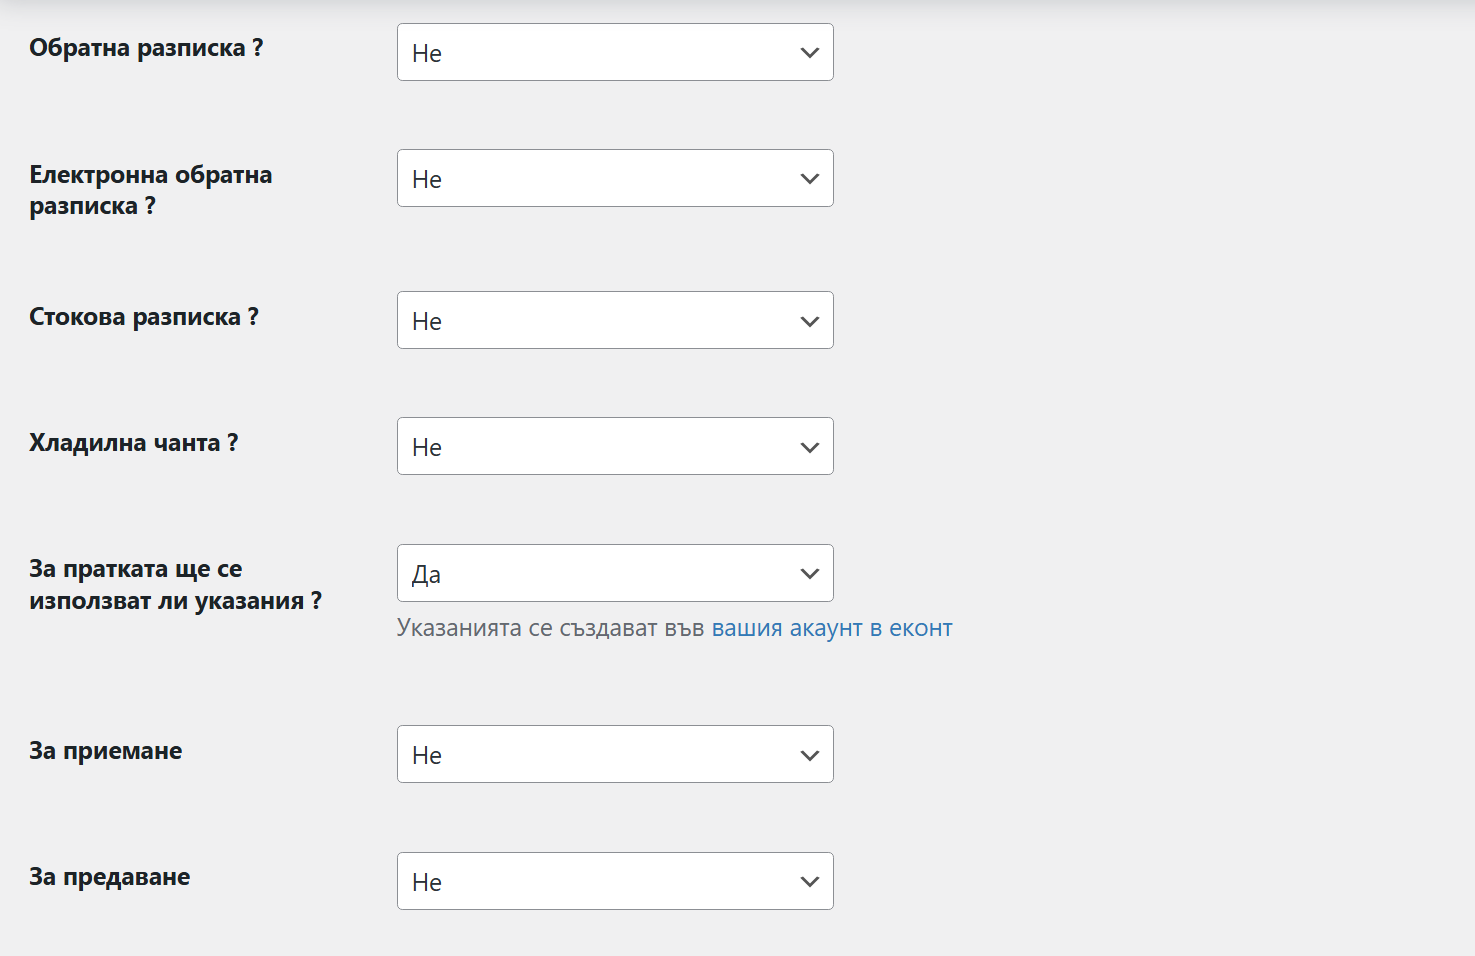Click the chevron arrow of За предаване select
The width and height of the screenshot is (1475, 956).
coord(810,882)
